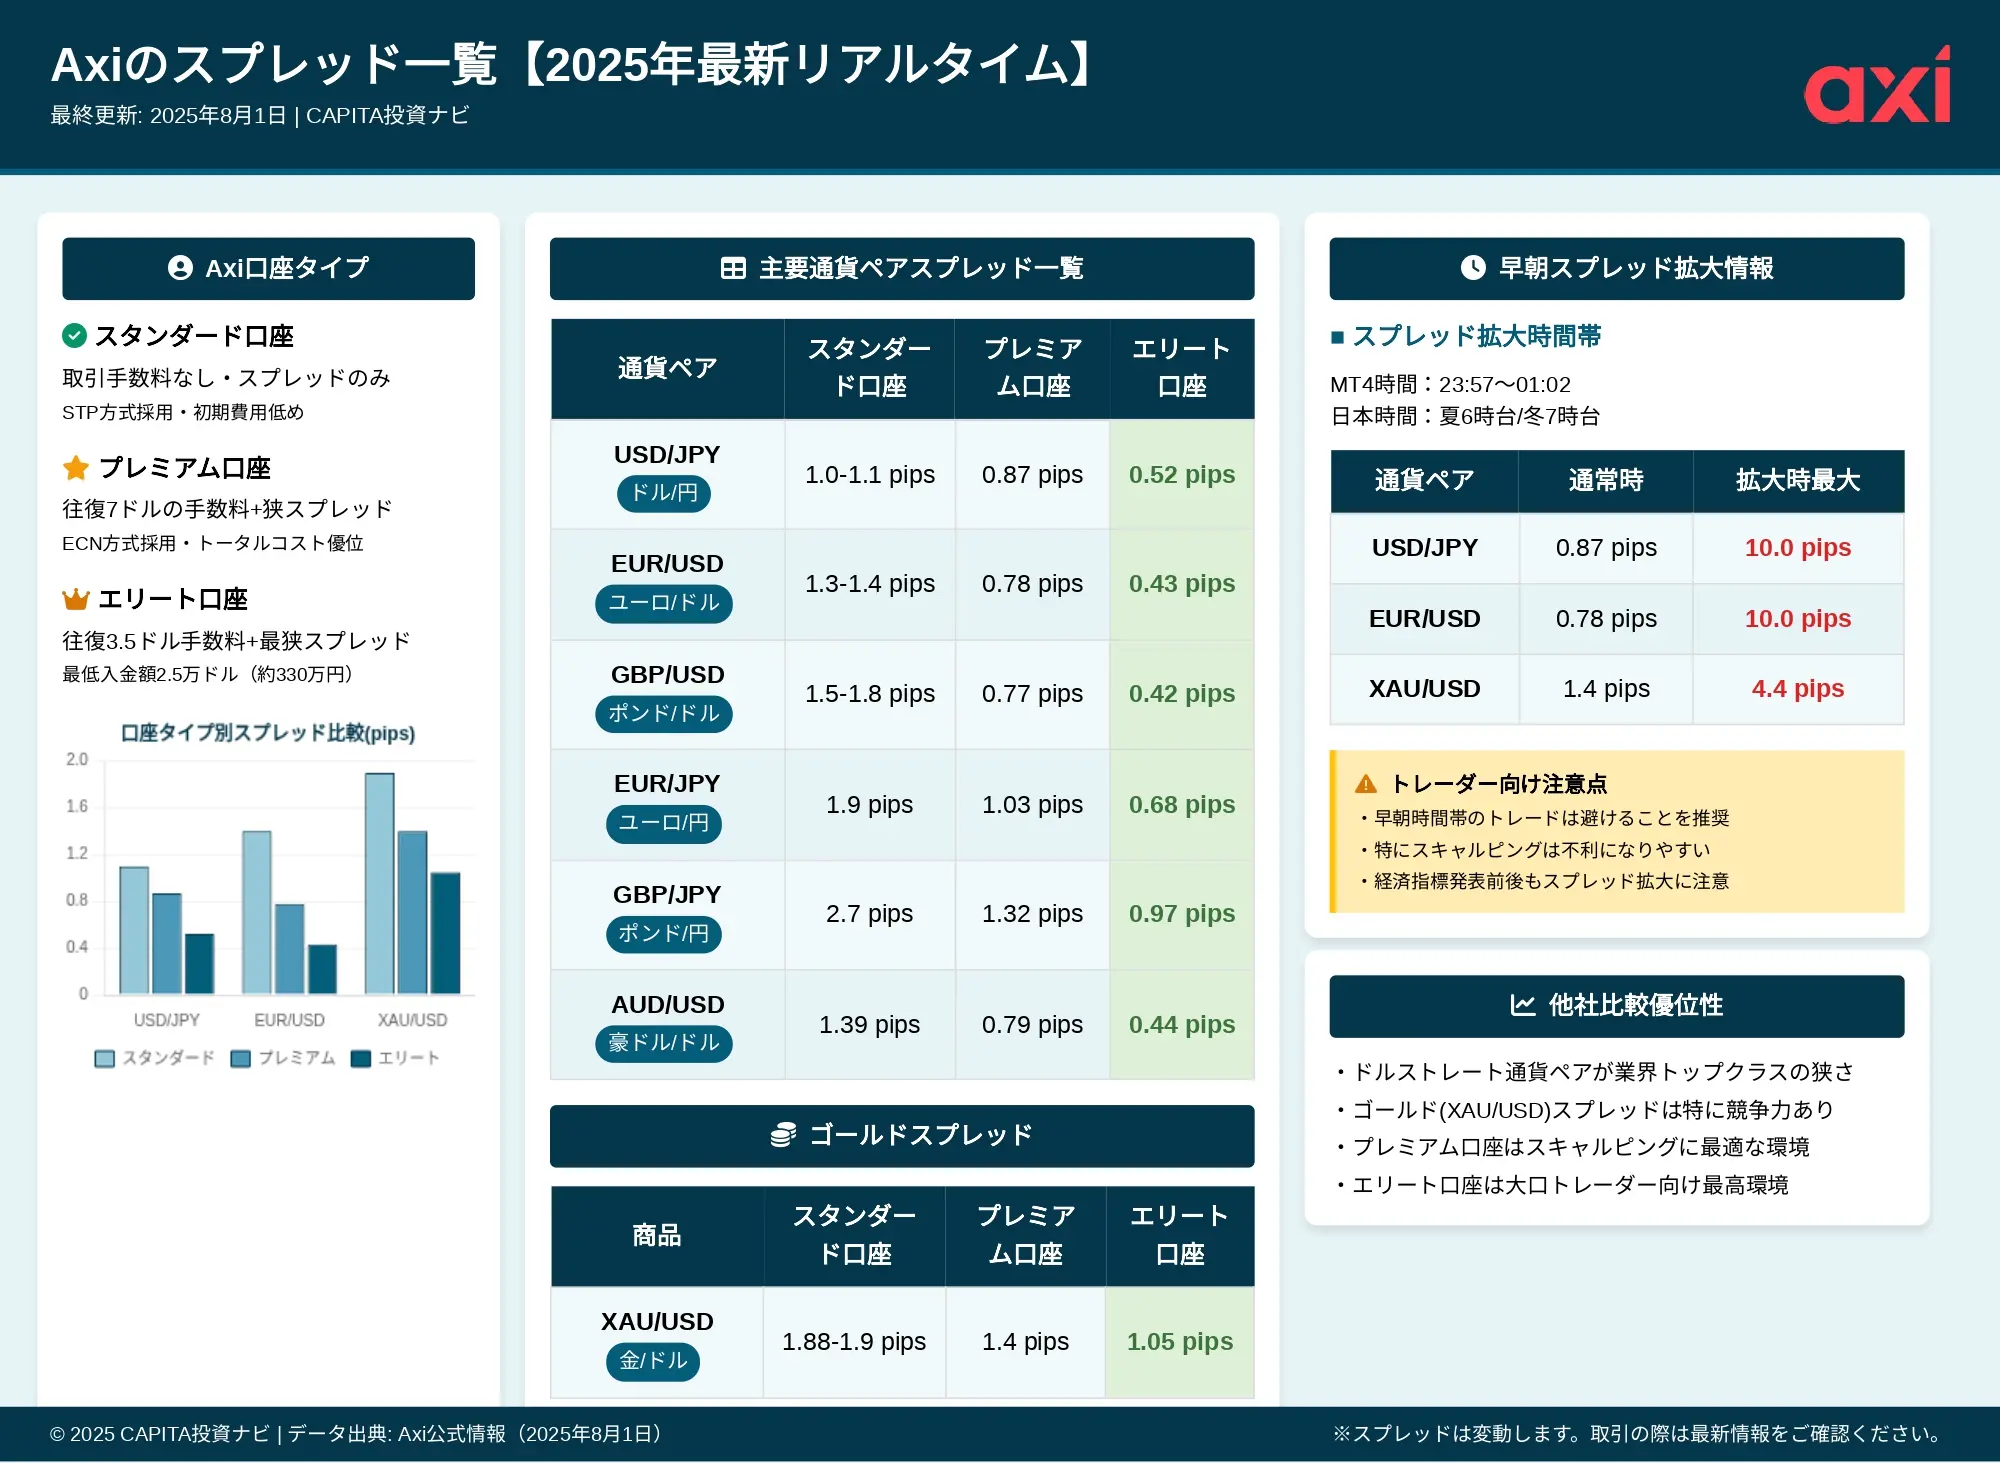Image resolution: width=2000 pixels, height=1463 pixels.
Task: Click the Axi logo in header
Action: click(x=1877, y=86)
